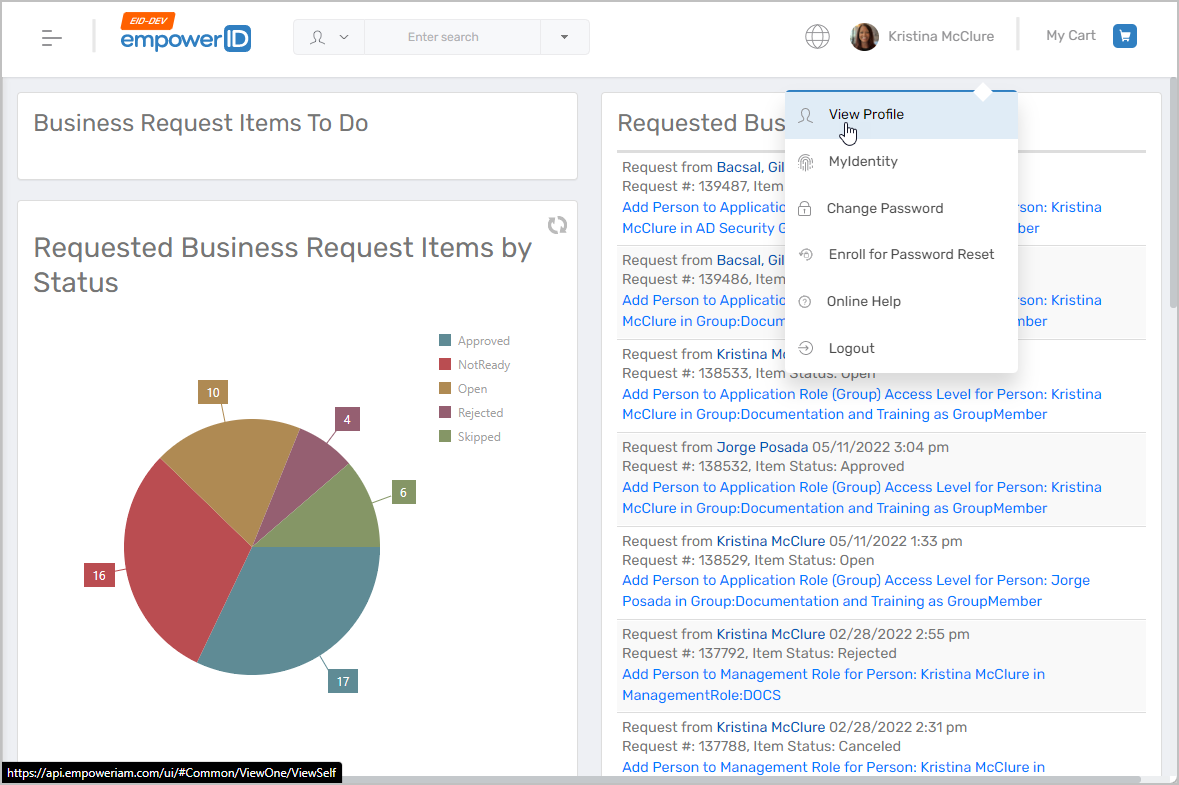Refresh the pie chart with the reload icon
The height and width of the screenshot is (785, 1179).
point(557,225)
